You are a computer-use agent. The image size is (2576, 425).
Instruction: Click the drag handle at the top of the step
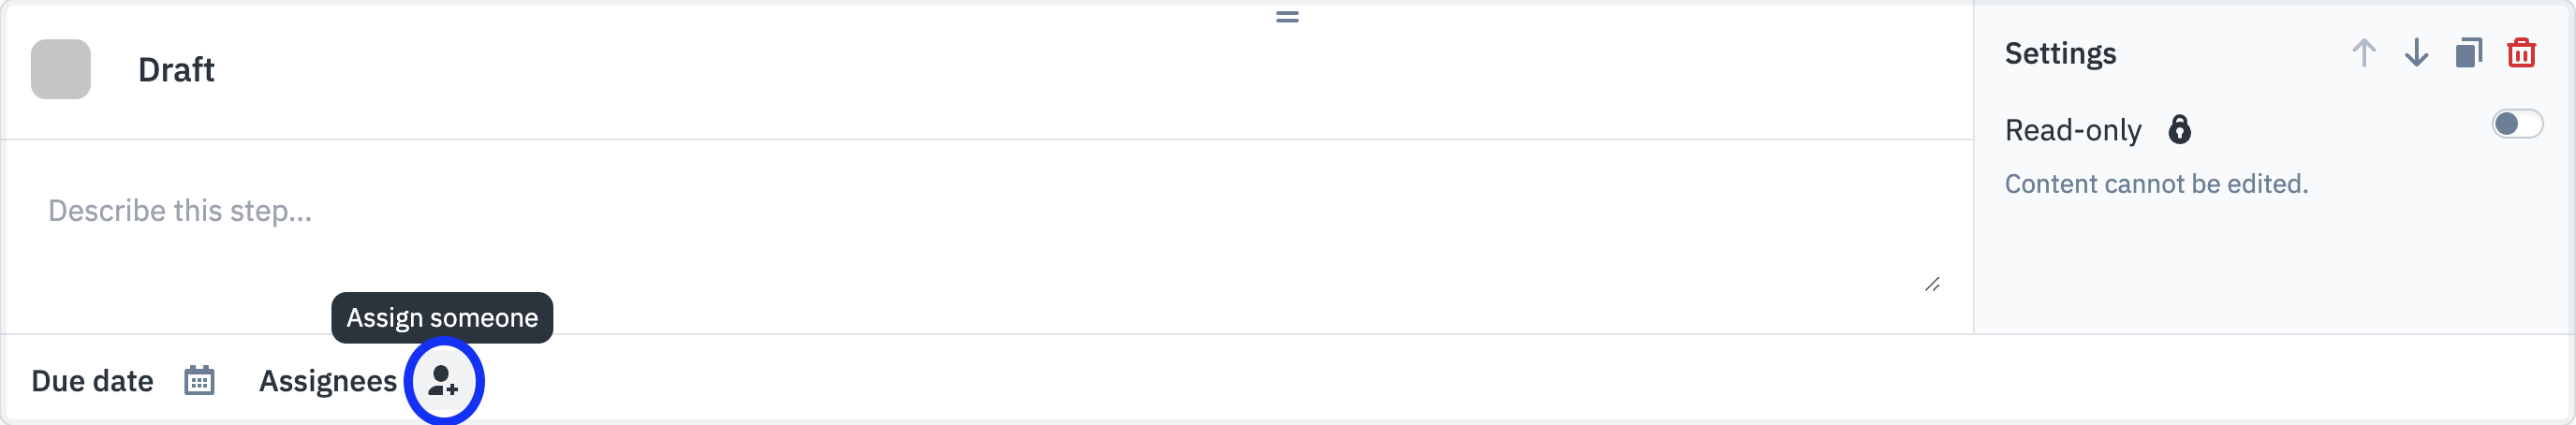coord(1287,17)
